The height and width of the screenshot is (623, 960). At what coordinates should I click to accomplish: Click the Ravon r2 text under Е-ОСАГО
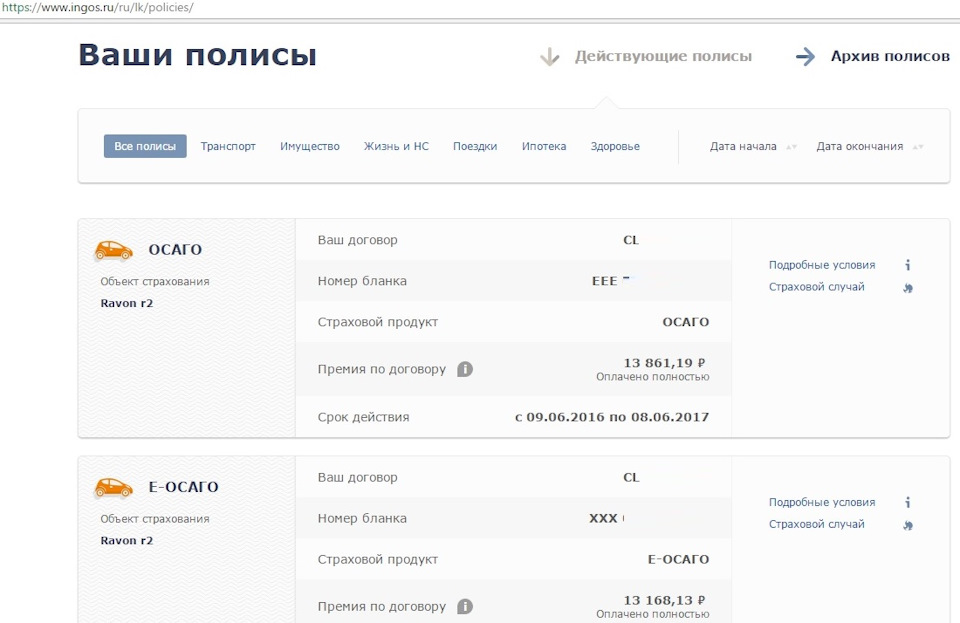tap(127, 541)
